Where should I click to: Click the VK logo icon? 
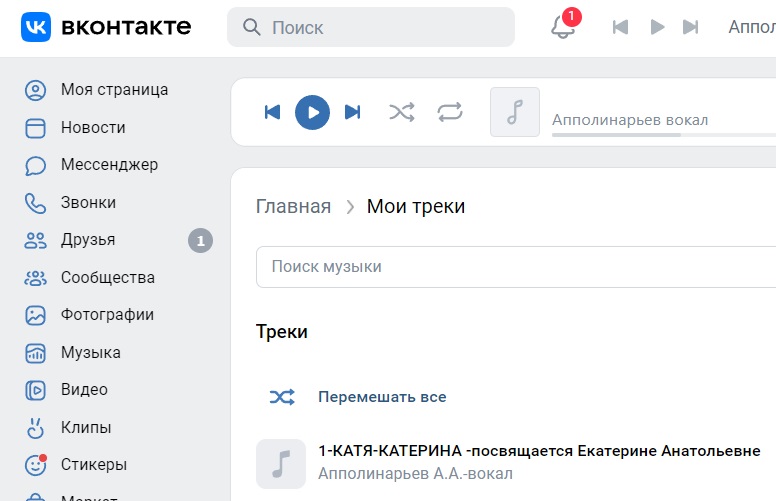pyautogui.click(x=36, y=27)
